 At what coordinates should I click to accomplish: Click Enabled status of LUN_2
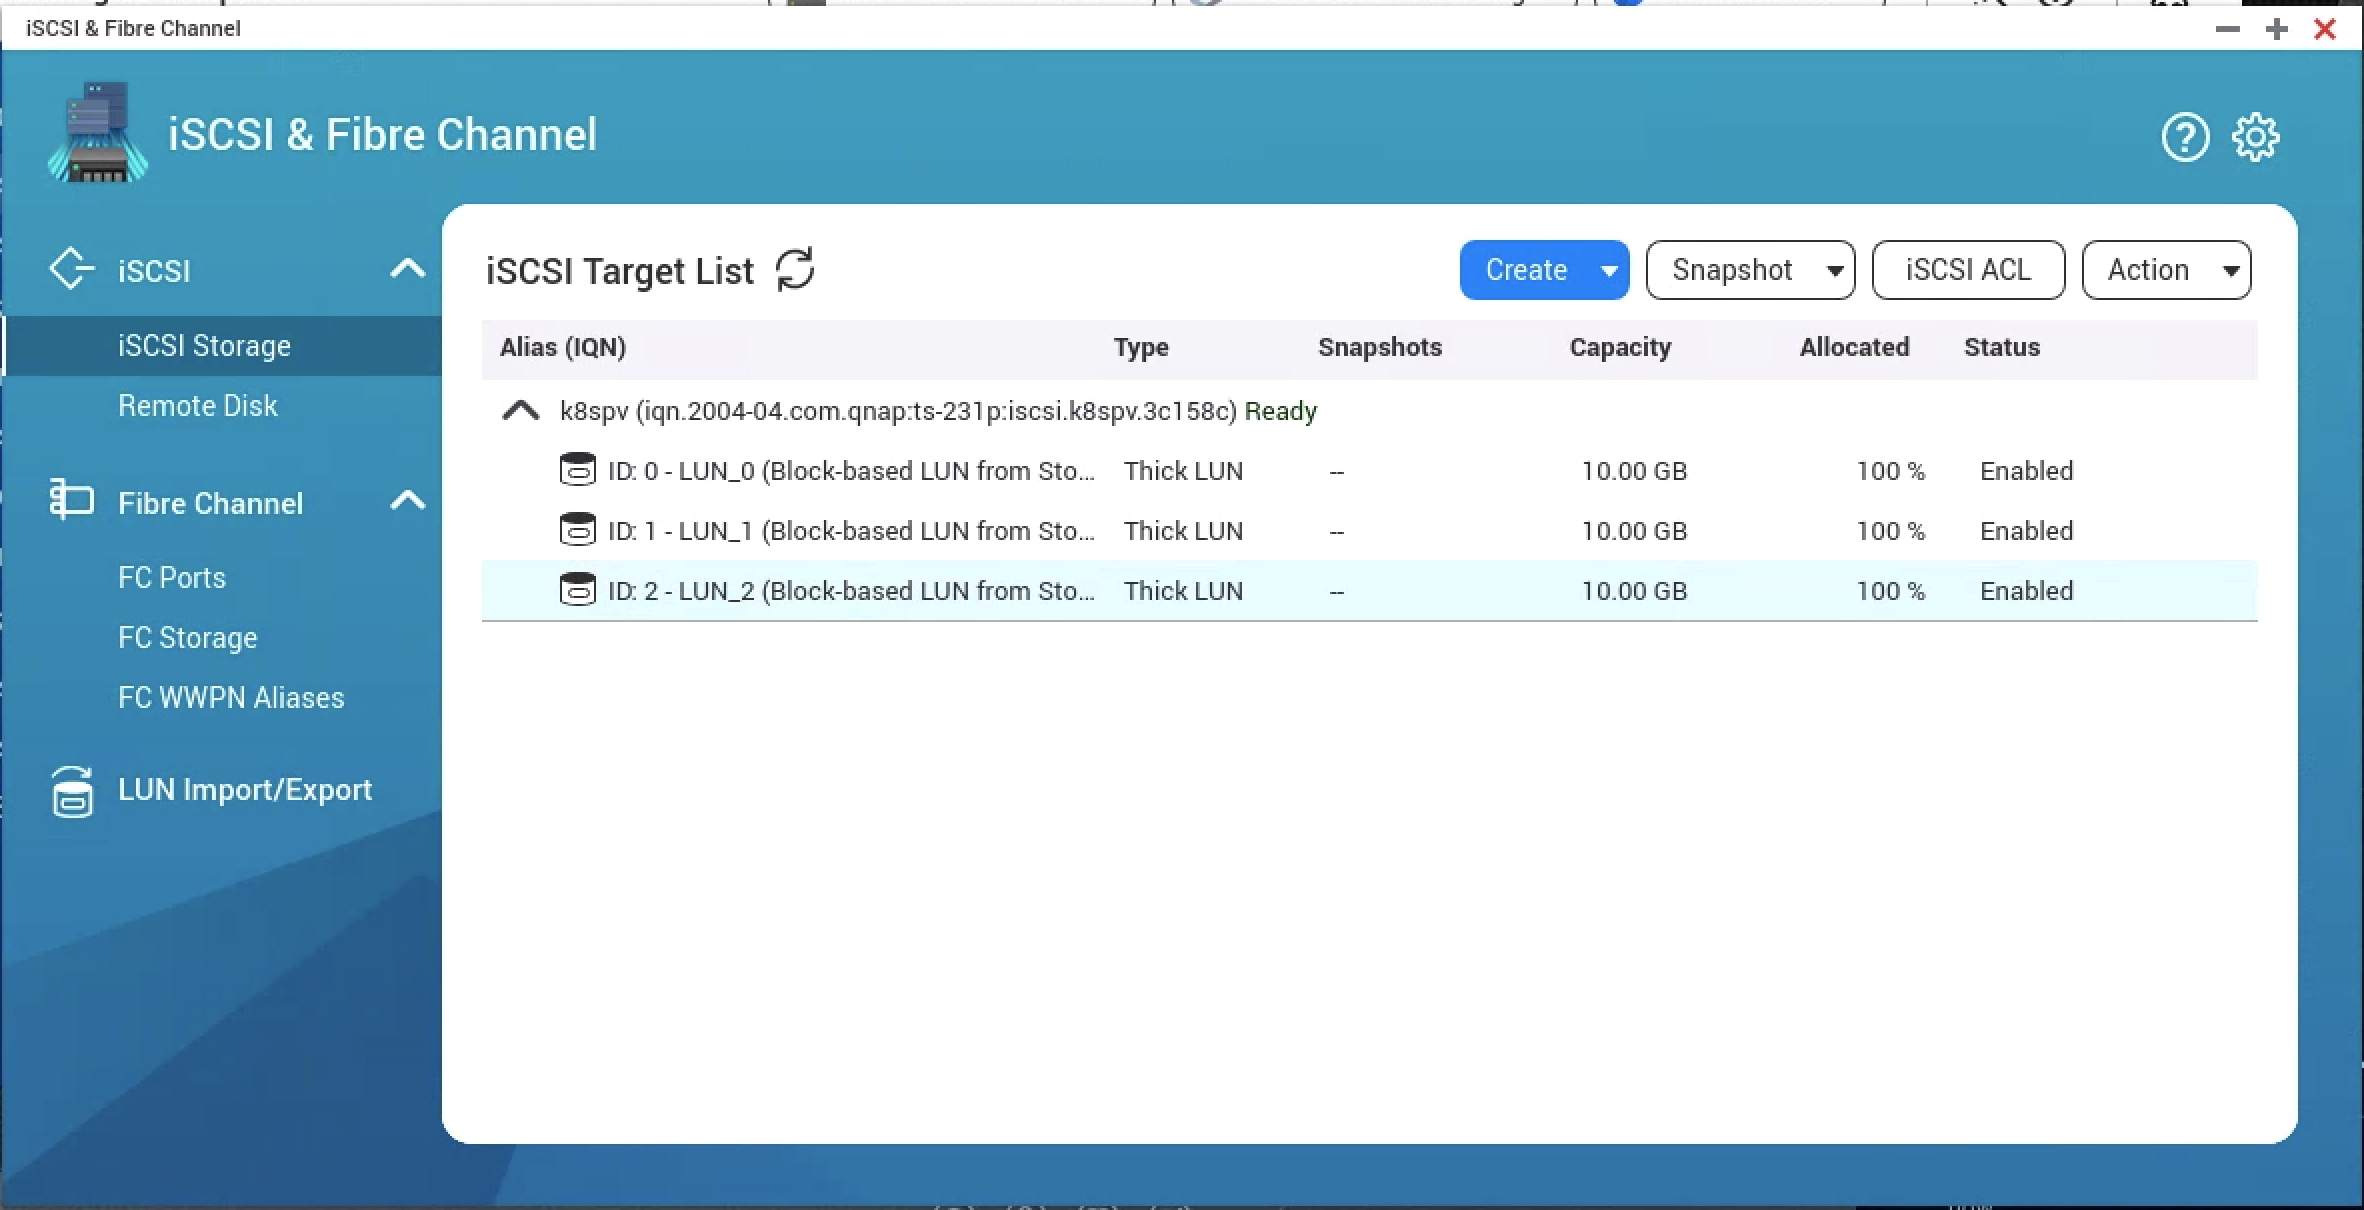click(x=2027, y=591)
